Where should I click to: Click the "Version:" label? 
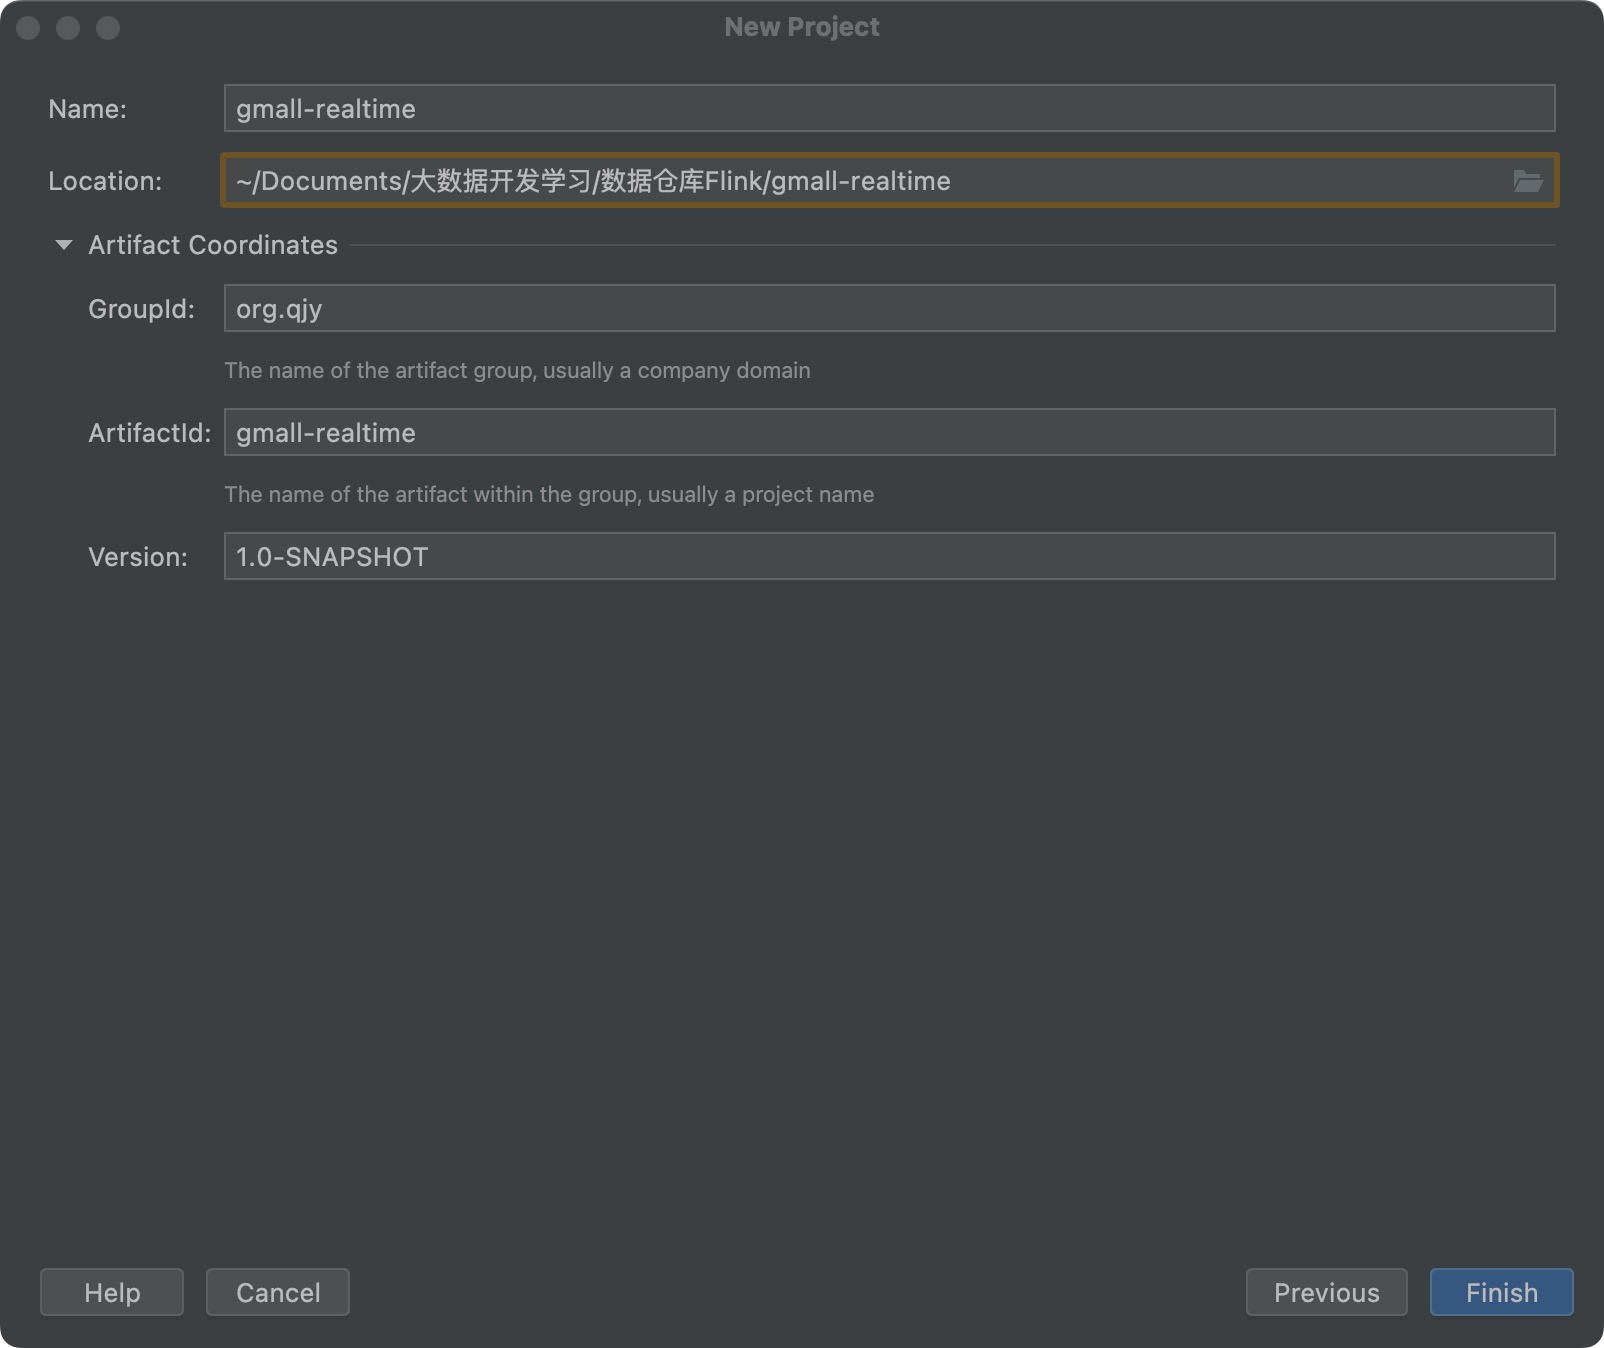pyautogui.click(x=138, y=557)
